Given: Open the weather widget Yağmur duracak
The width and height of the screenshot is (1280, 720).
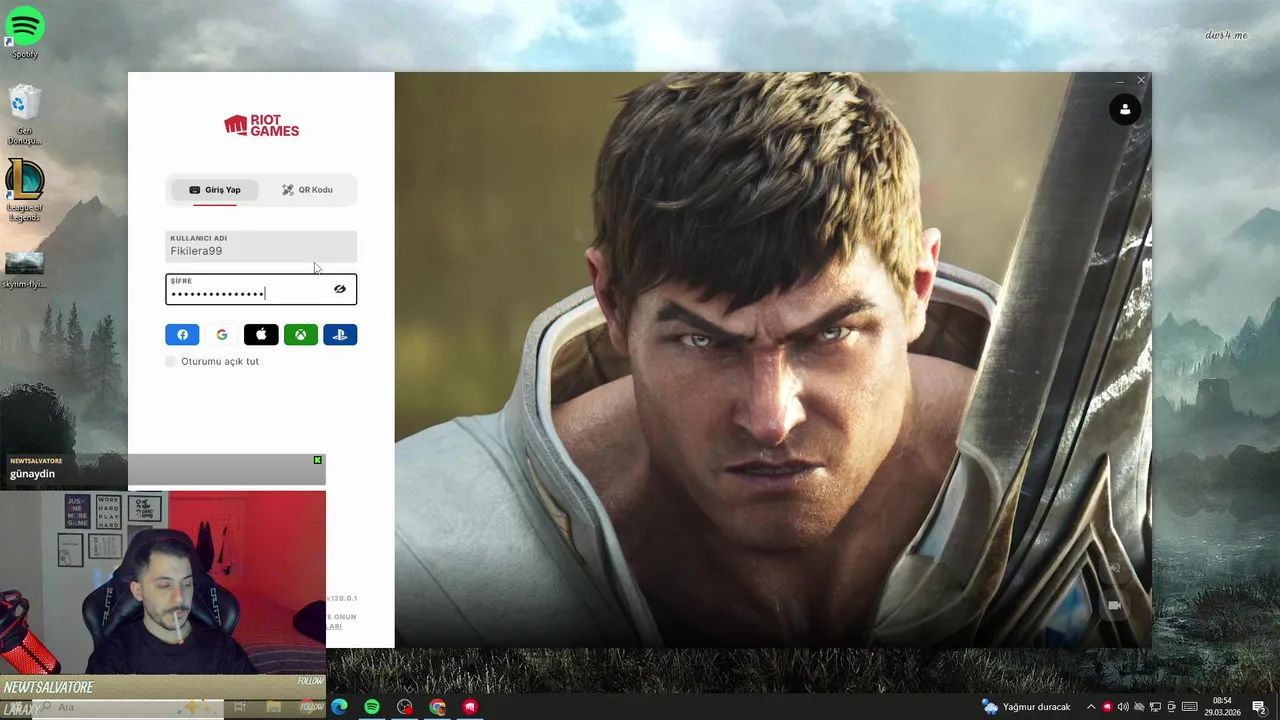Looking at the screenshot, I should (x=1026, y=707).
